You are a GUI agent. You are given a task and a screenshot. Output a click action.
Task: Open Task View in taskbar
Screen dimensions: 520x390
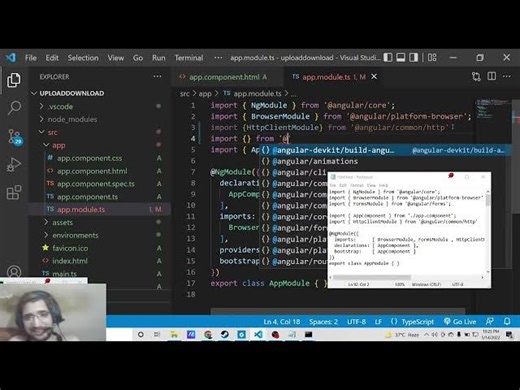pyautogui.click(x=157, y=334)
